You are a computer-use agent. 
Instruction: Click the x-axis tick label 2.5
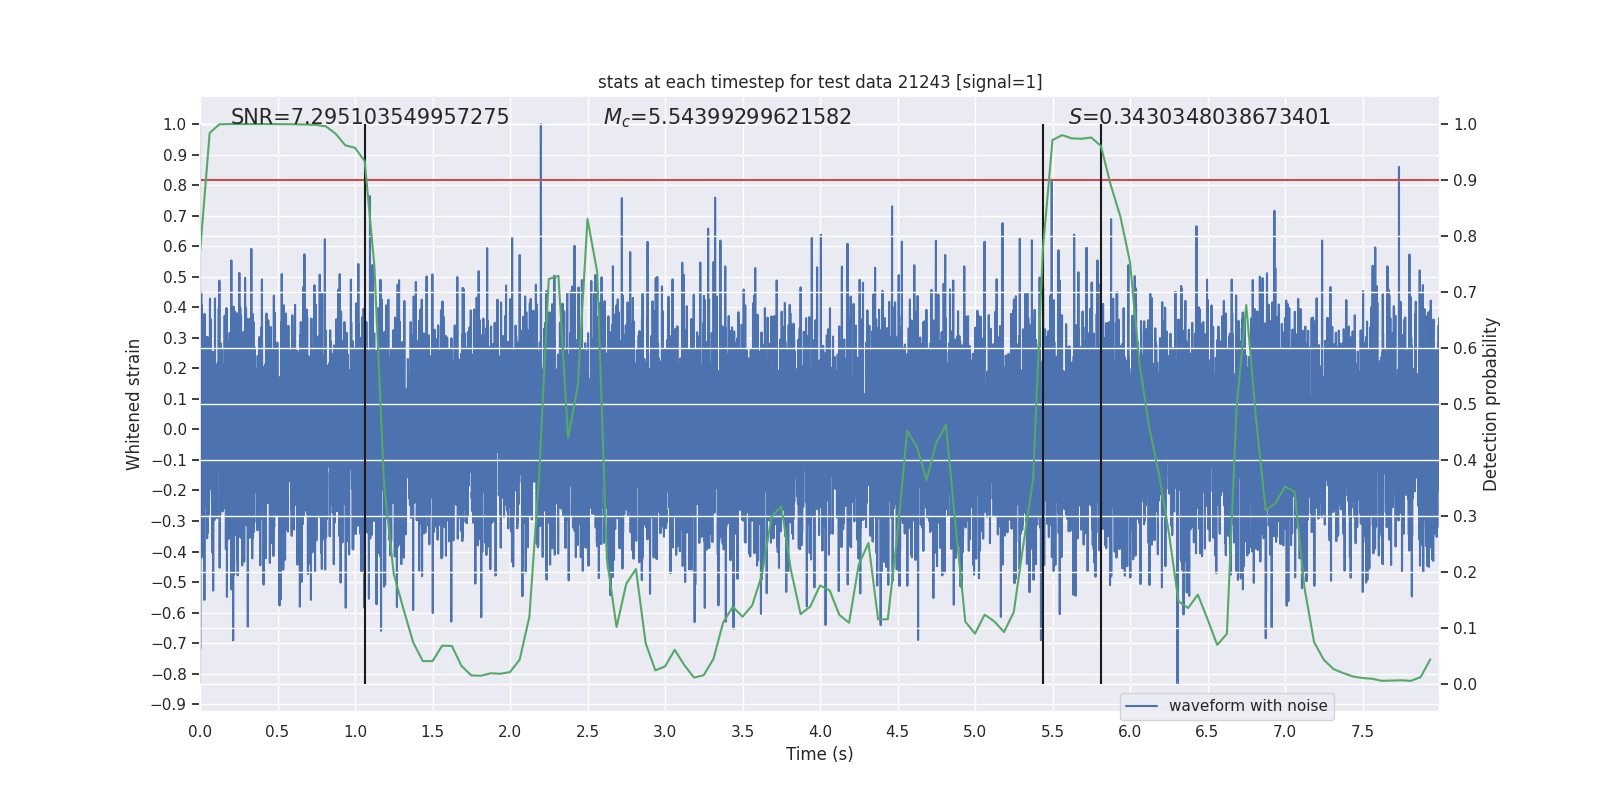587,731
